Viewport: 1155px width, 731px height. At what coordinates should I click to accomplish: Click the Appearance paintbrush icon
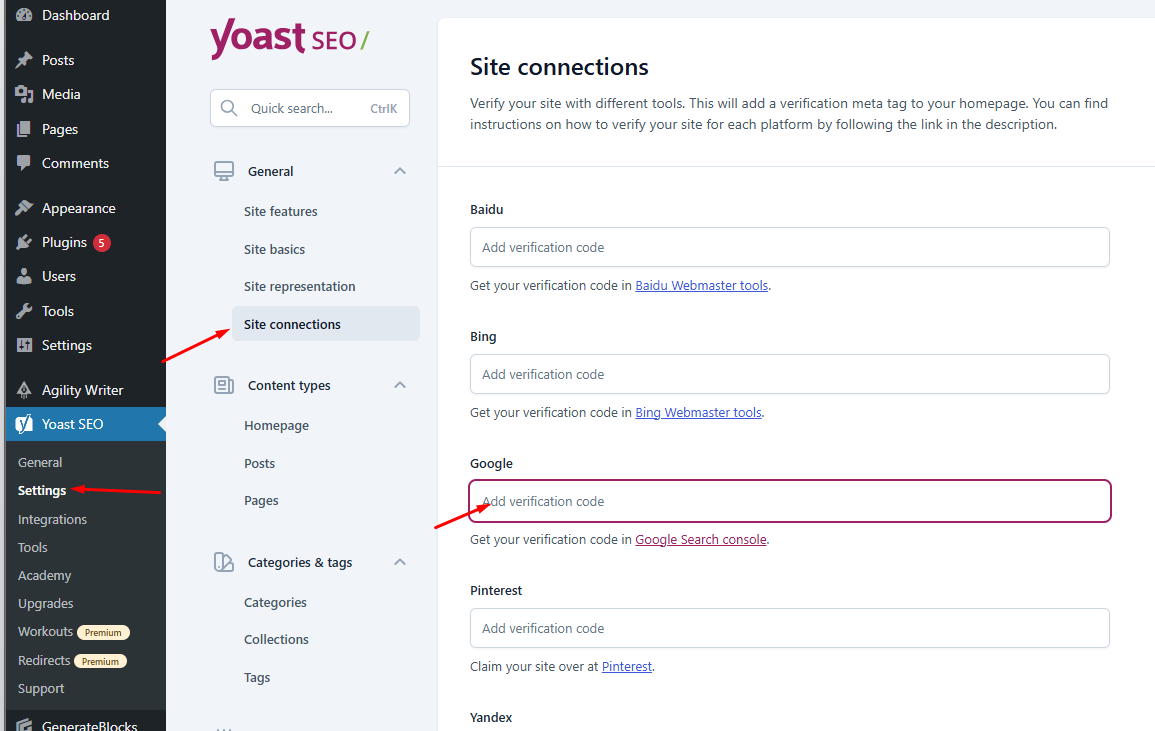24,208
